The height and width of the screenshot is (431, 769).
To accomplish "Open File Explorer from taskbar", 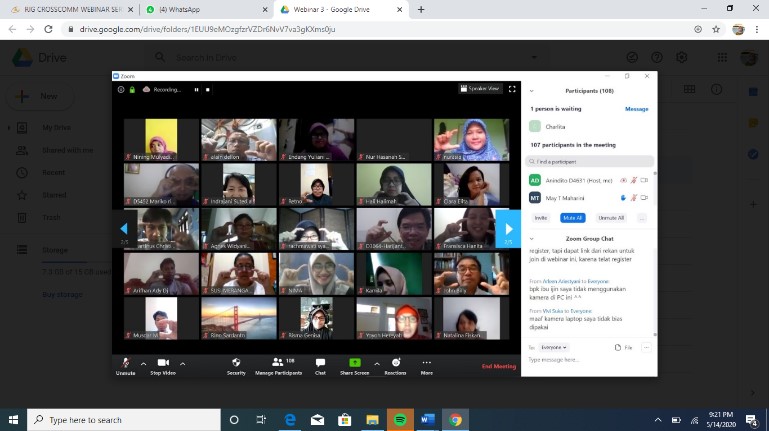I will click(372, 420).
